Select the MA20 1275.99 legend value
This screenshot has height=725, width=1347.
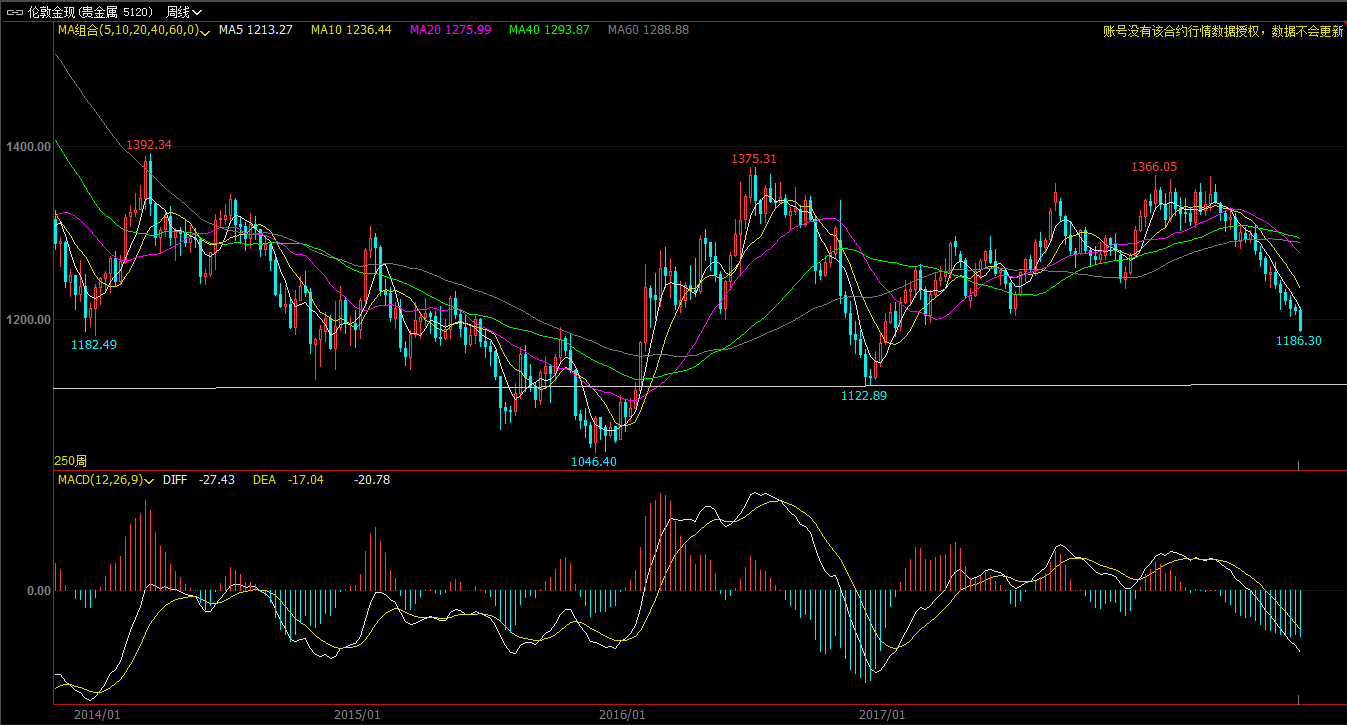coord(450,30)
